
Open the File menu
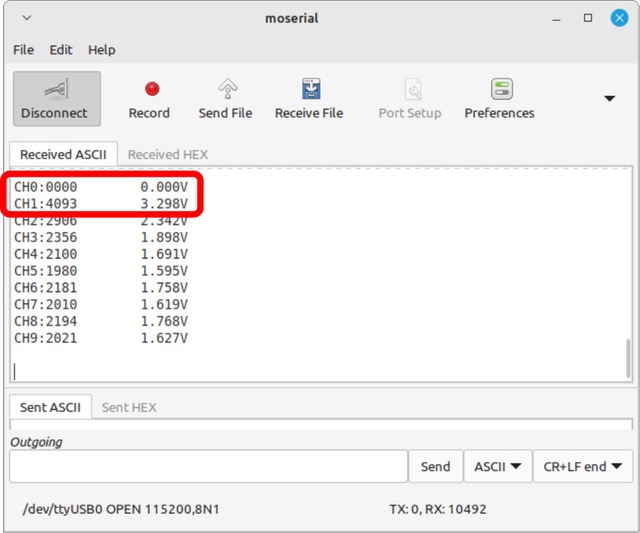point(23,50)
